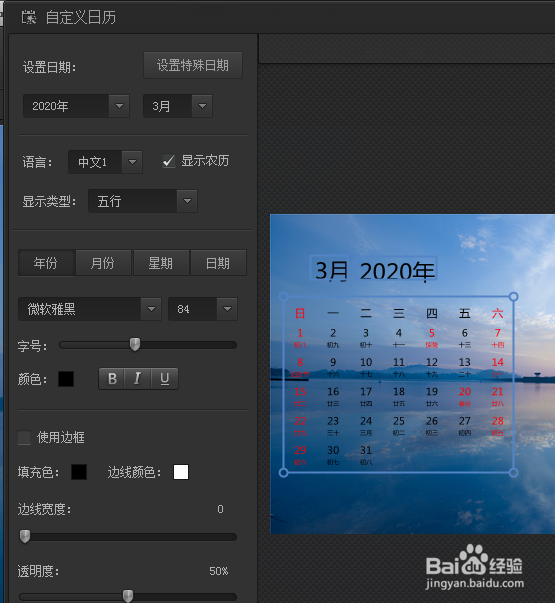
Task: Click date 5 in the calendar preview
Action: click(432, 333)
